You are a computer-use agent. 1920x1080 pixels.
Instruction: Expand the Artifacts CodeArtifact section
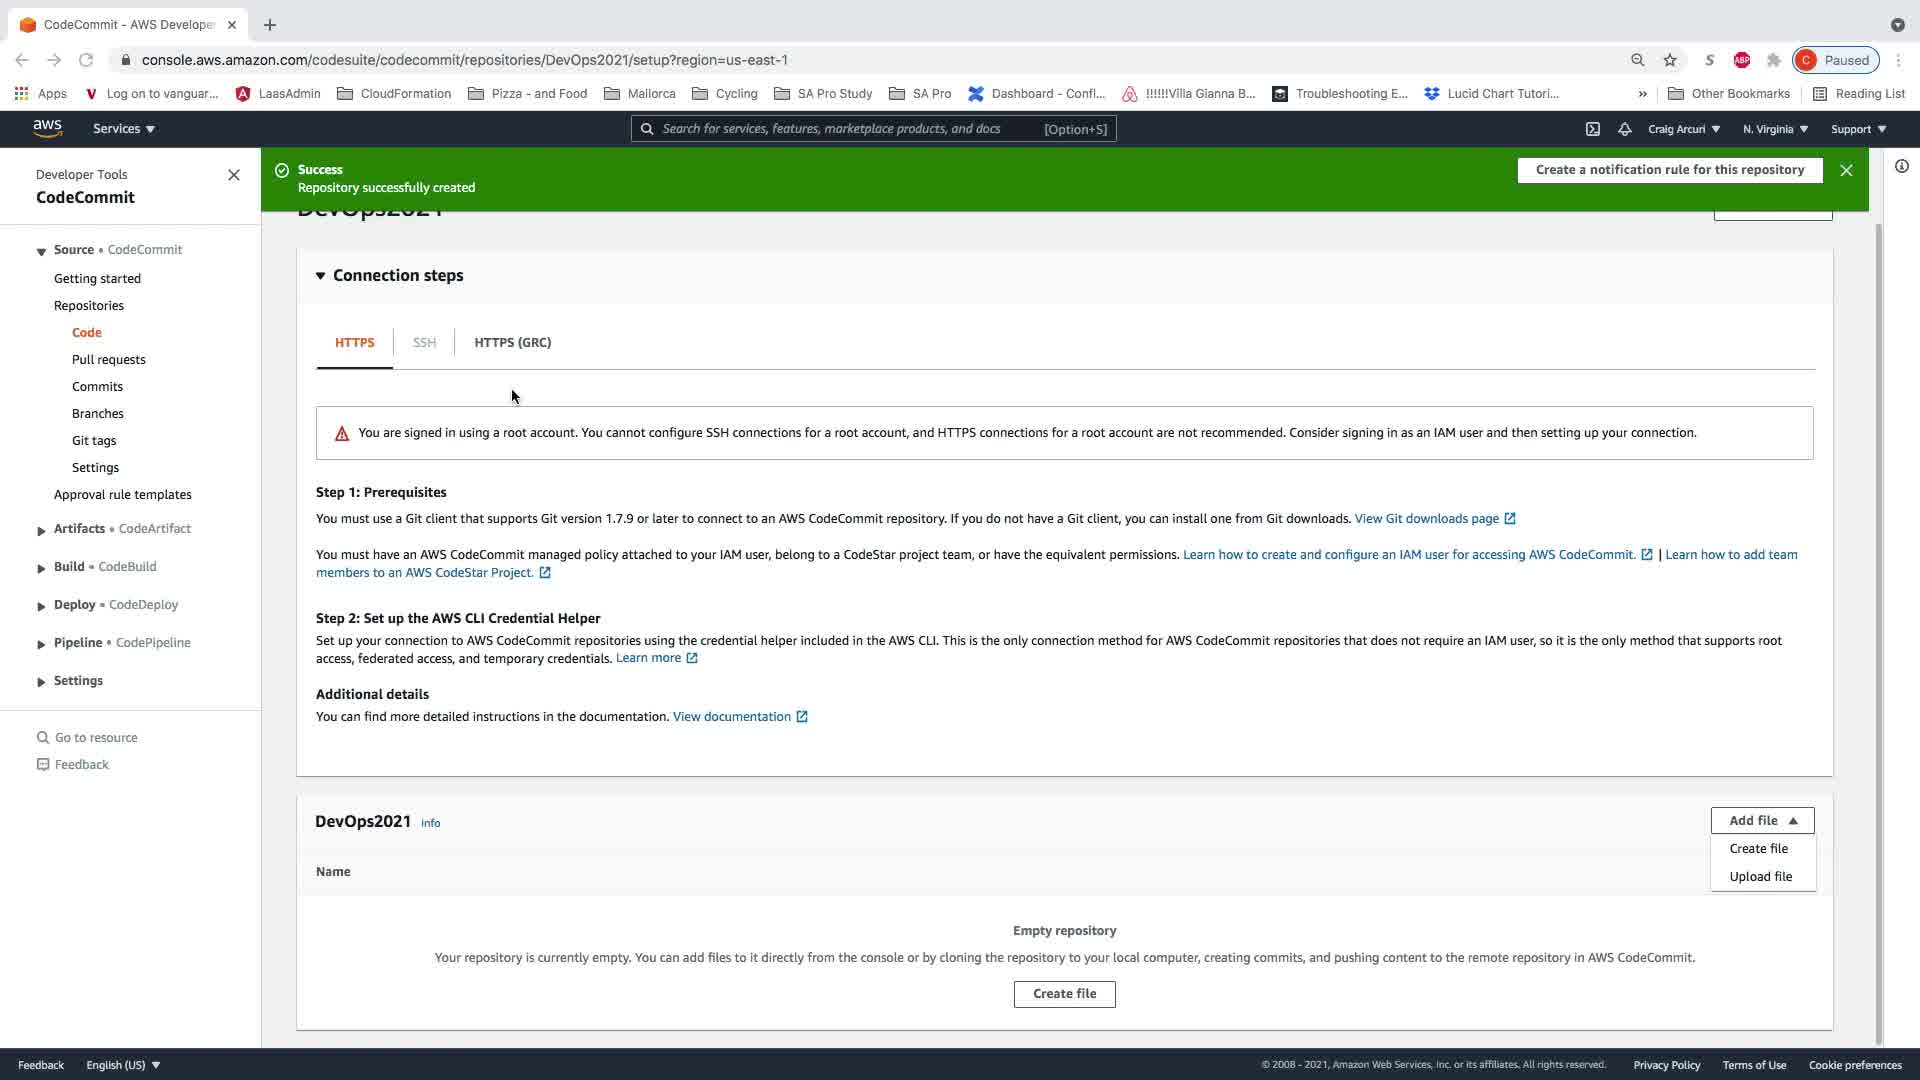point(41,530)
